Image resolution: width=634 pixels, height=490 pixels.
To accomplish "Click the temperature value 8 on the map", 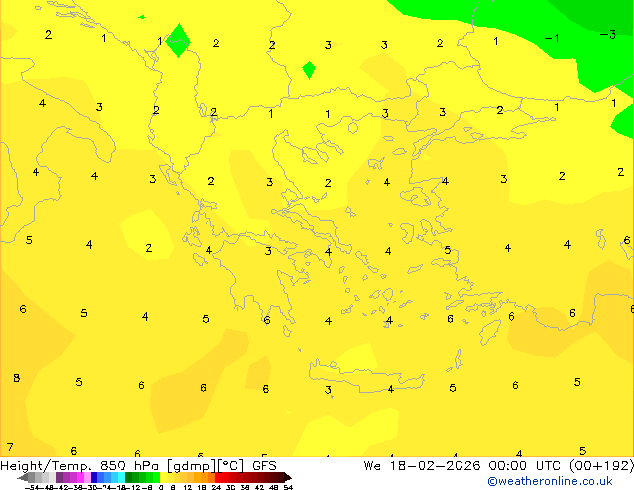I will 17,378.
